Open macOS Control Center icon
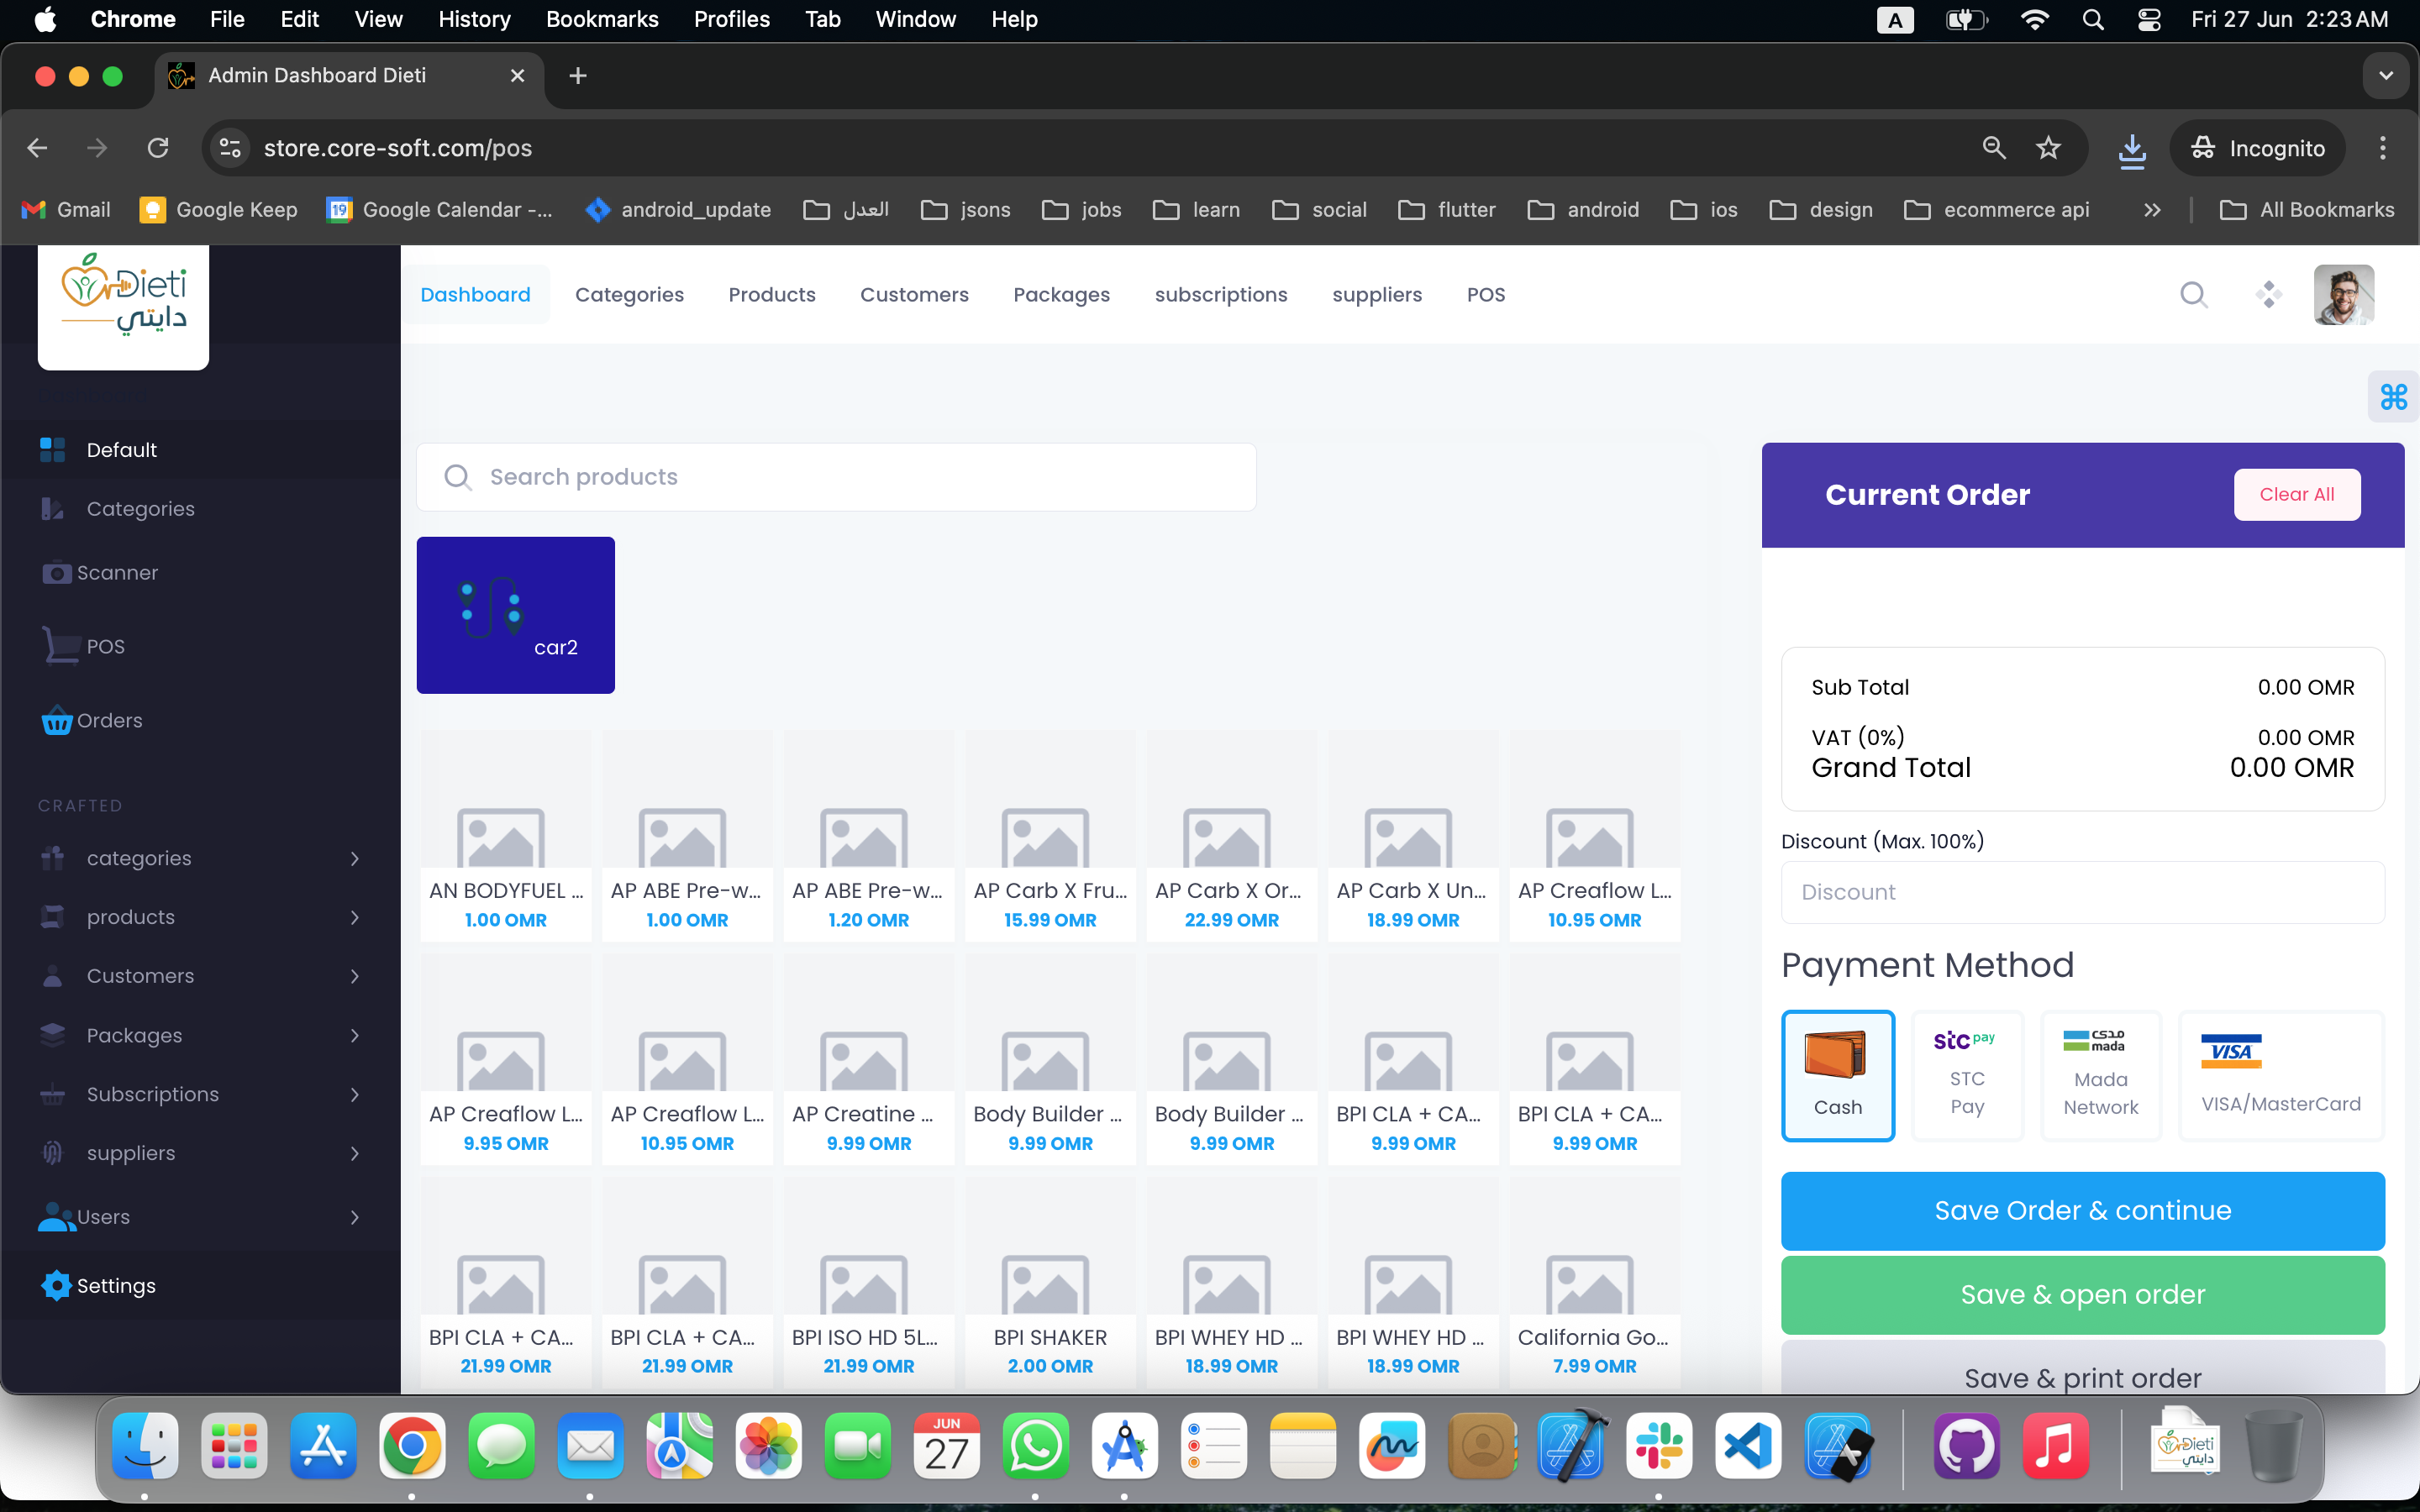Image resolution: width=2420 pixels, height=1512 pixels. [x=2149, y=20]
